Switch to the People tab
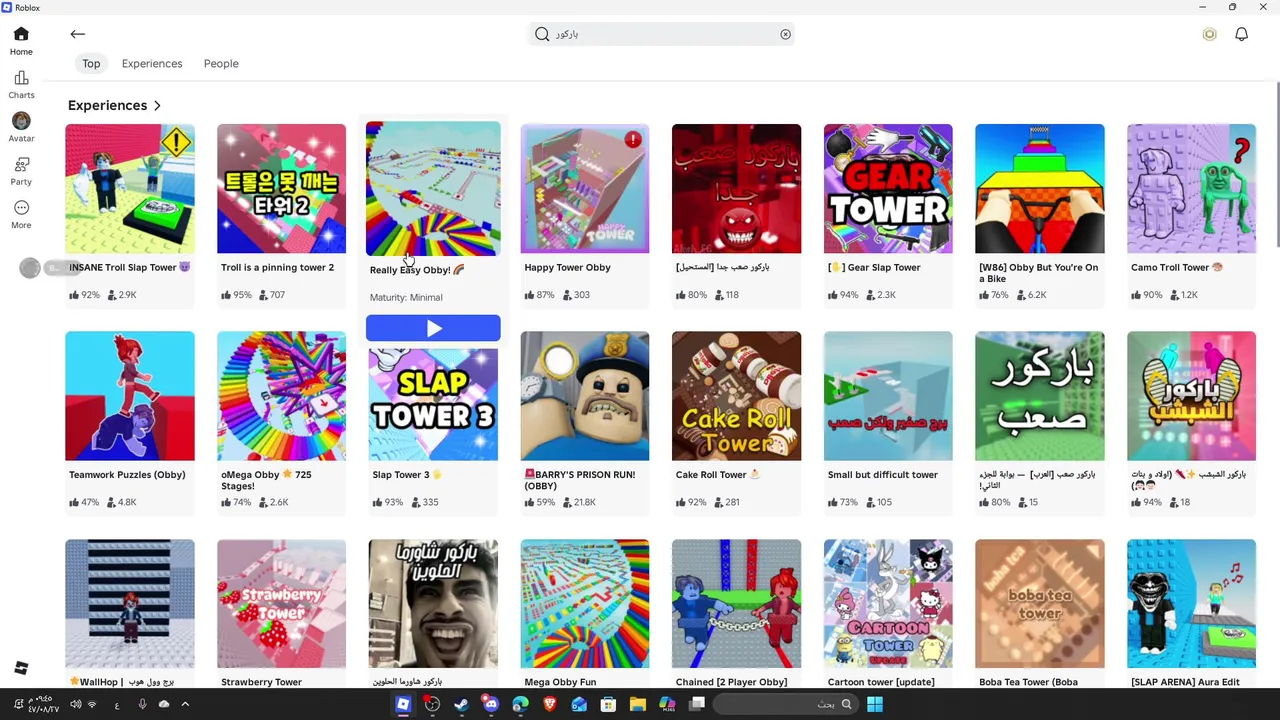The height and width of the screenshot is (720, 1280). (x=221, y=63)
